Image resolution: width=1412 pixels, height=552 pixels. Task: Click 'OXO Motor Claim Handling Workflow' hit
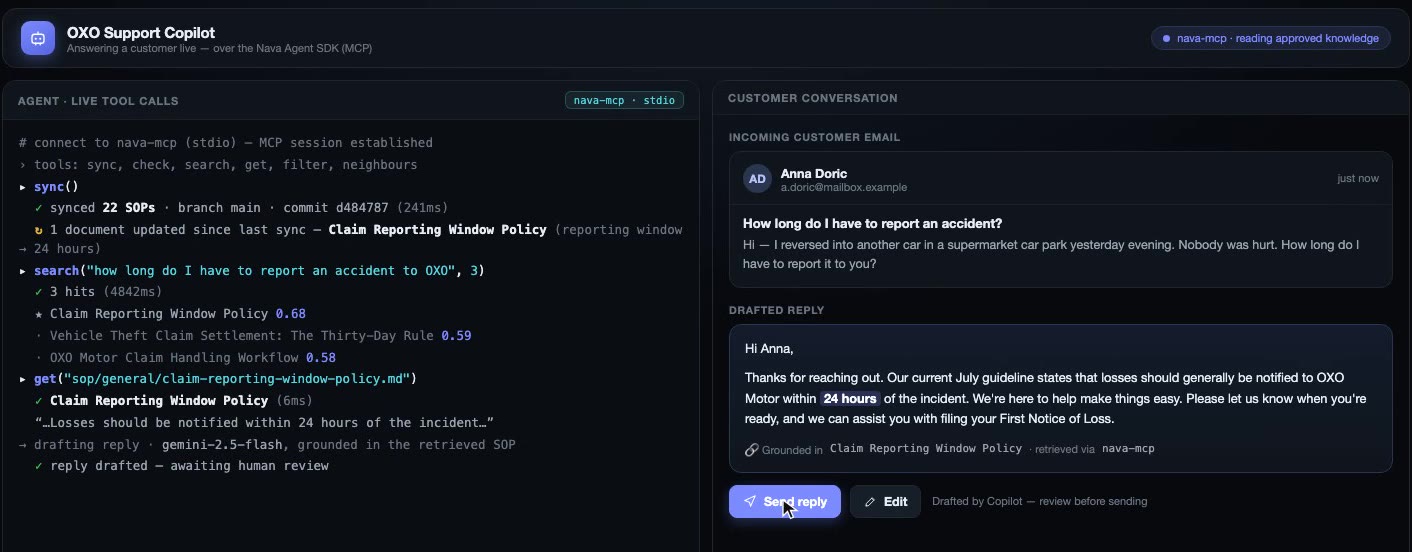(174, 357)
